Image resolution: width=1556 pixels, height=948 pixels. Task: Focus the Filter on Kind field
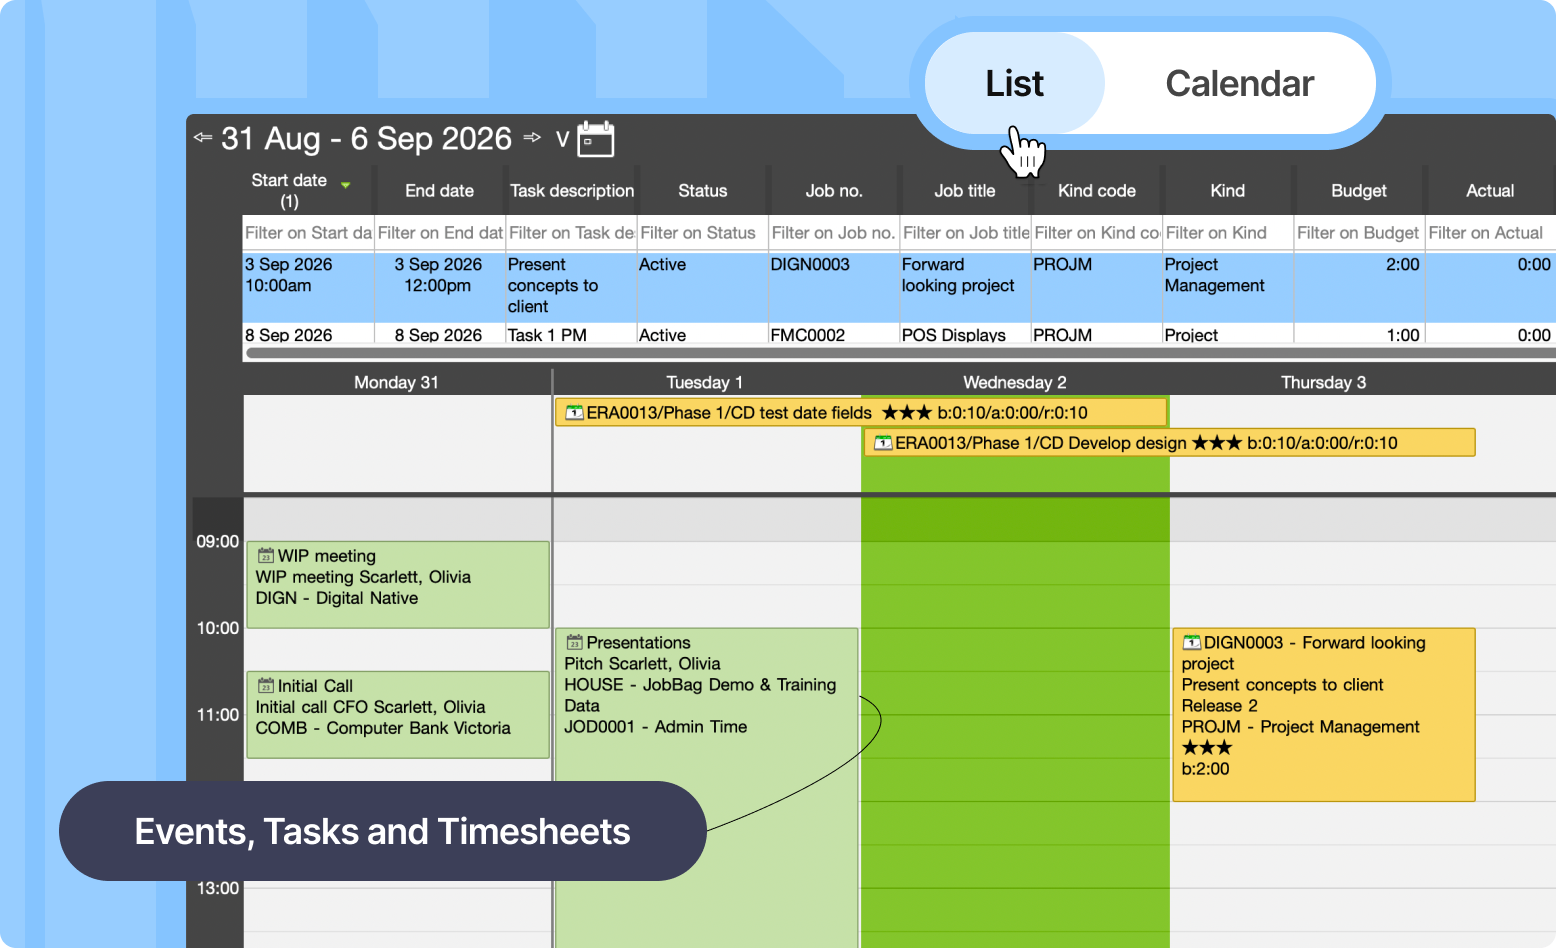point(1228,233)
